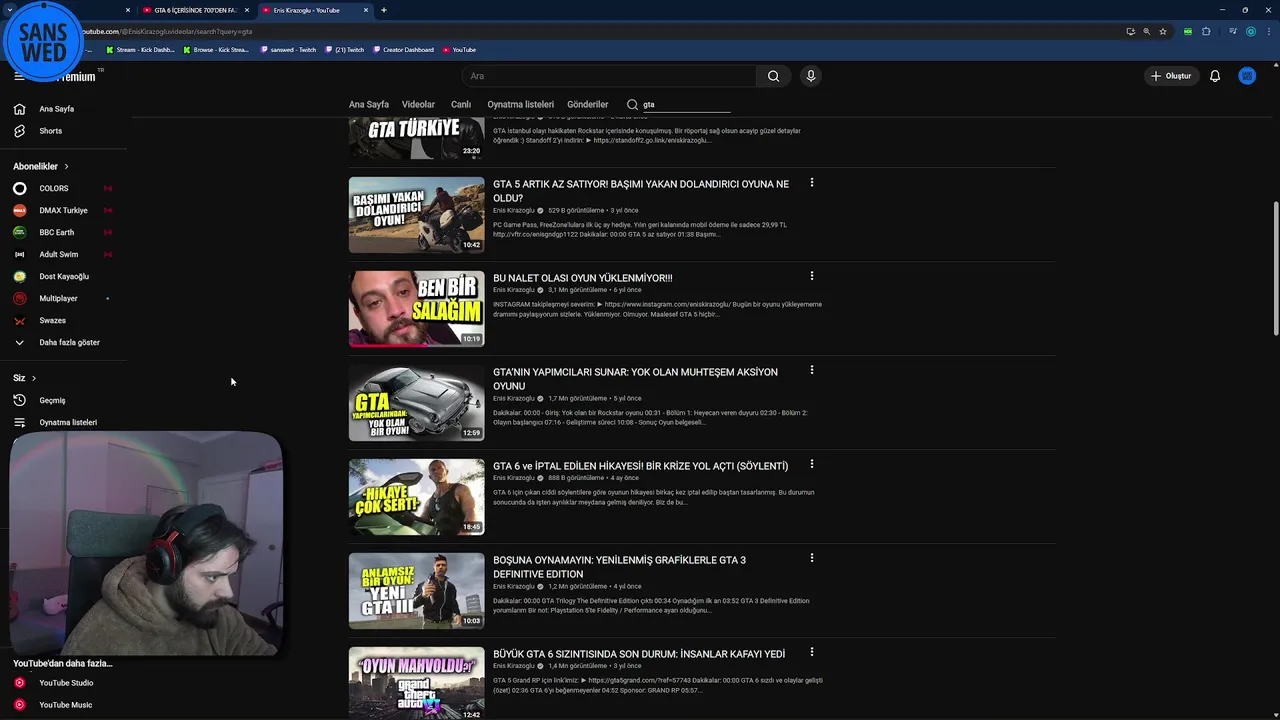Open video title BU NALET OLASI OYUN YÜKLENMİYOR
Image resolution: width=1280 pixels, height=720 pixels.
pos(583,278)
